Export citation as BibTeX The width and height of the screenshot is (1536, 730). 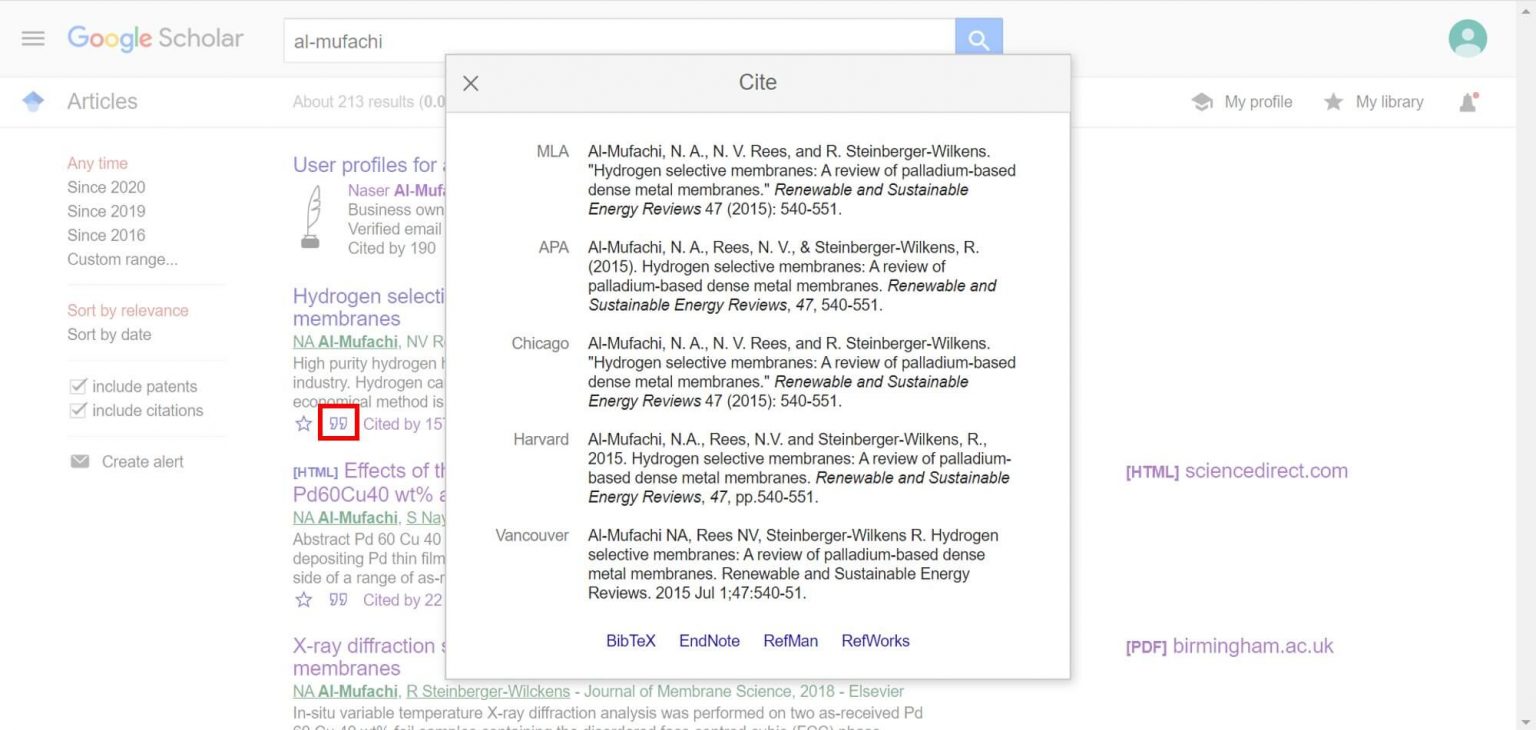point(630,641)
